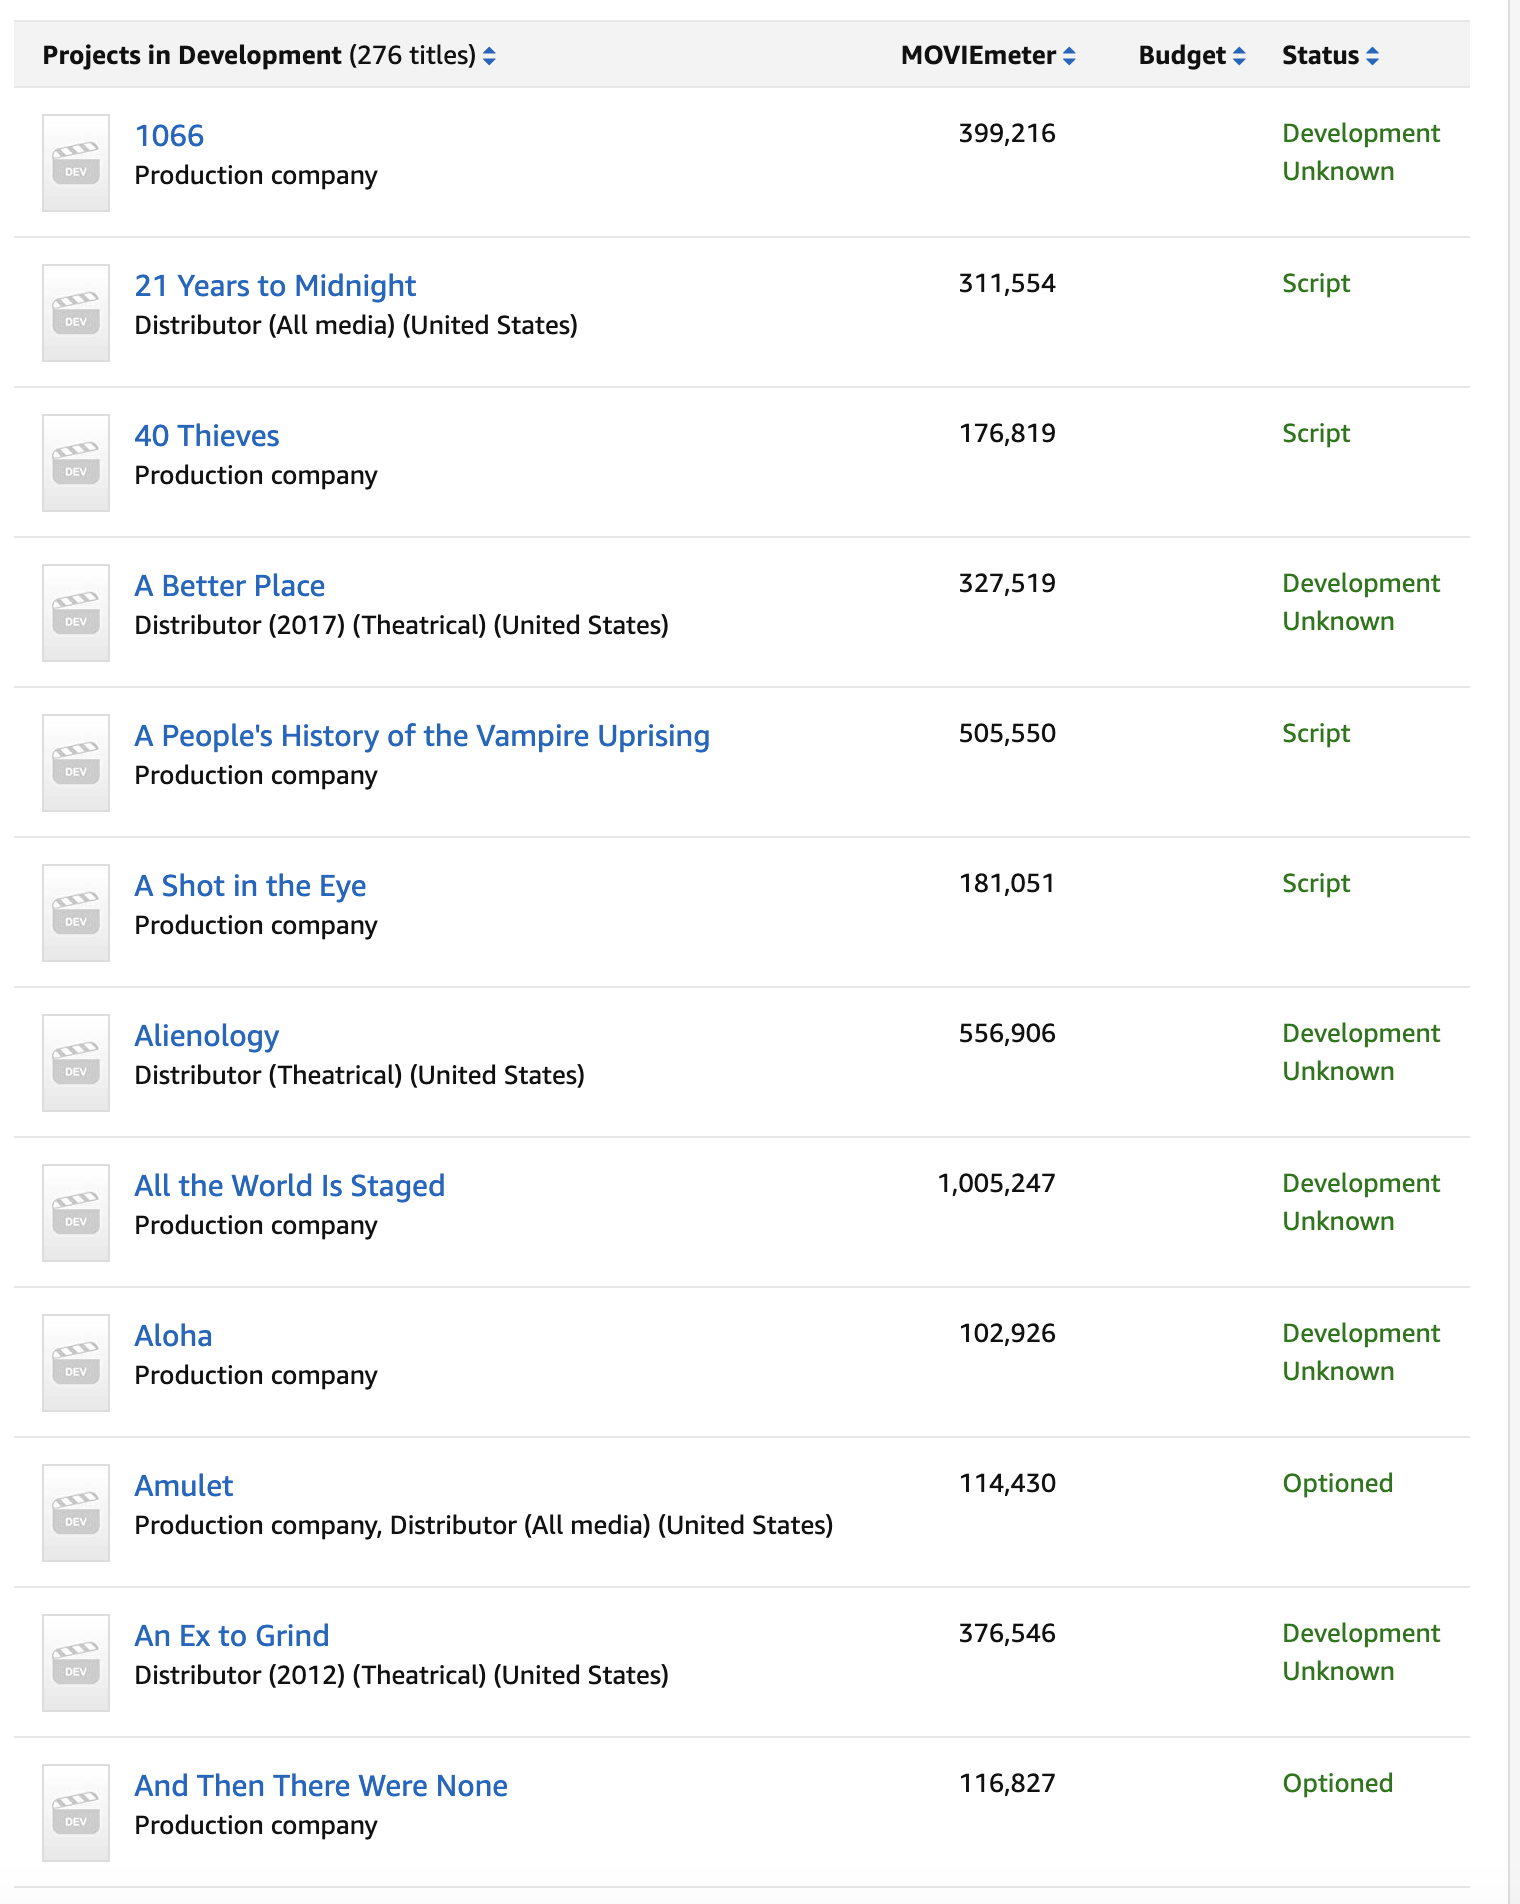Select DEV icon for And Then There Were None
Screen dimensions: 1520x1904
pyautogui.click(x=76, y=1813)
